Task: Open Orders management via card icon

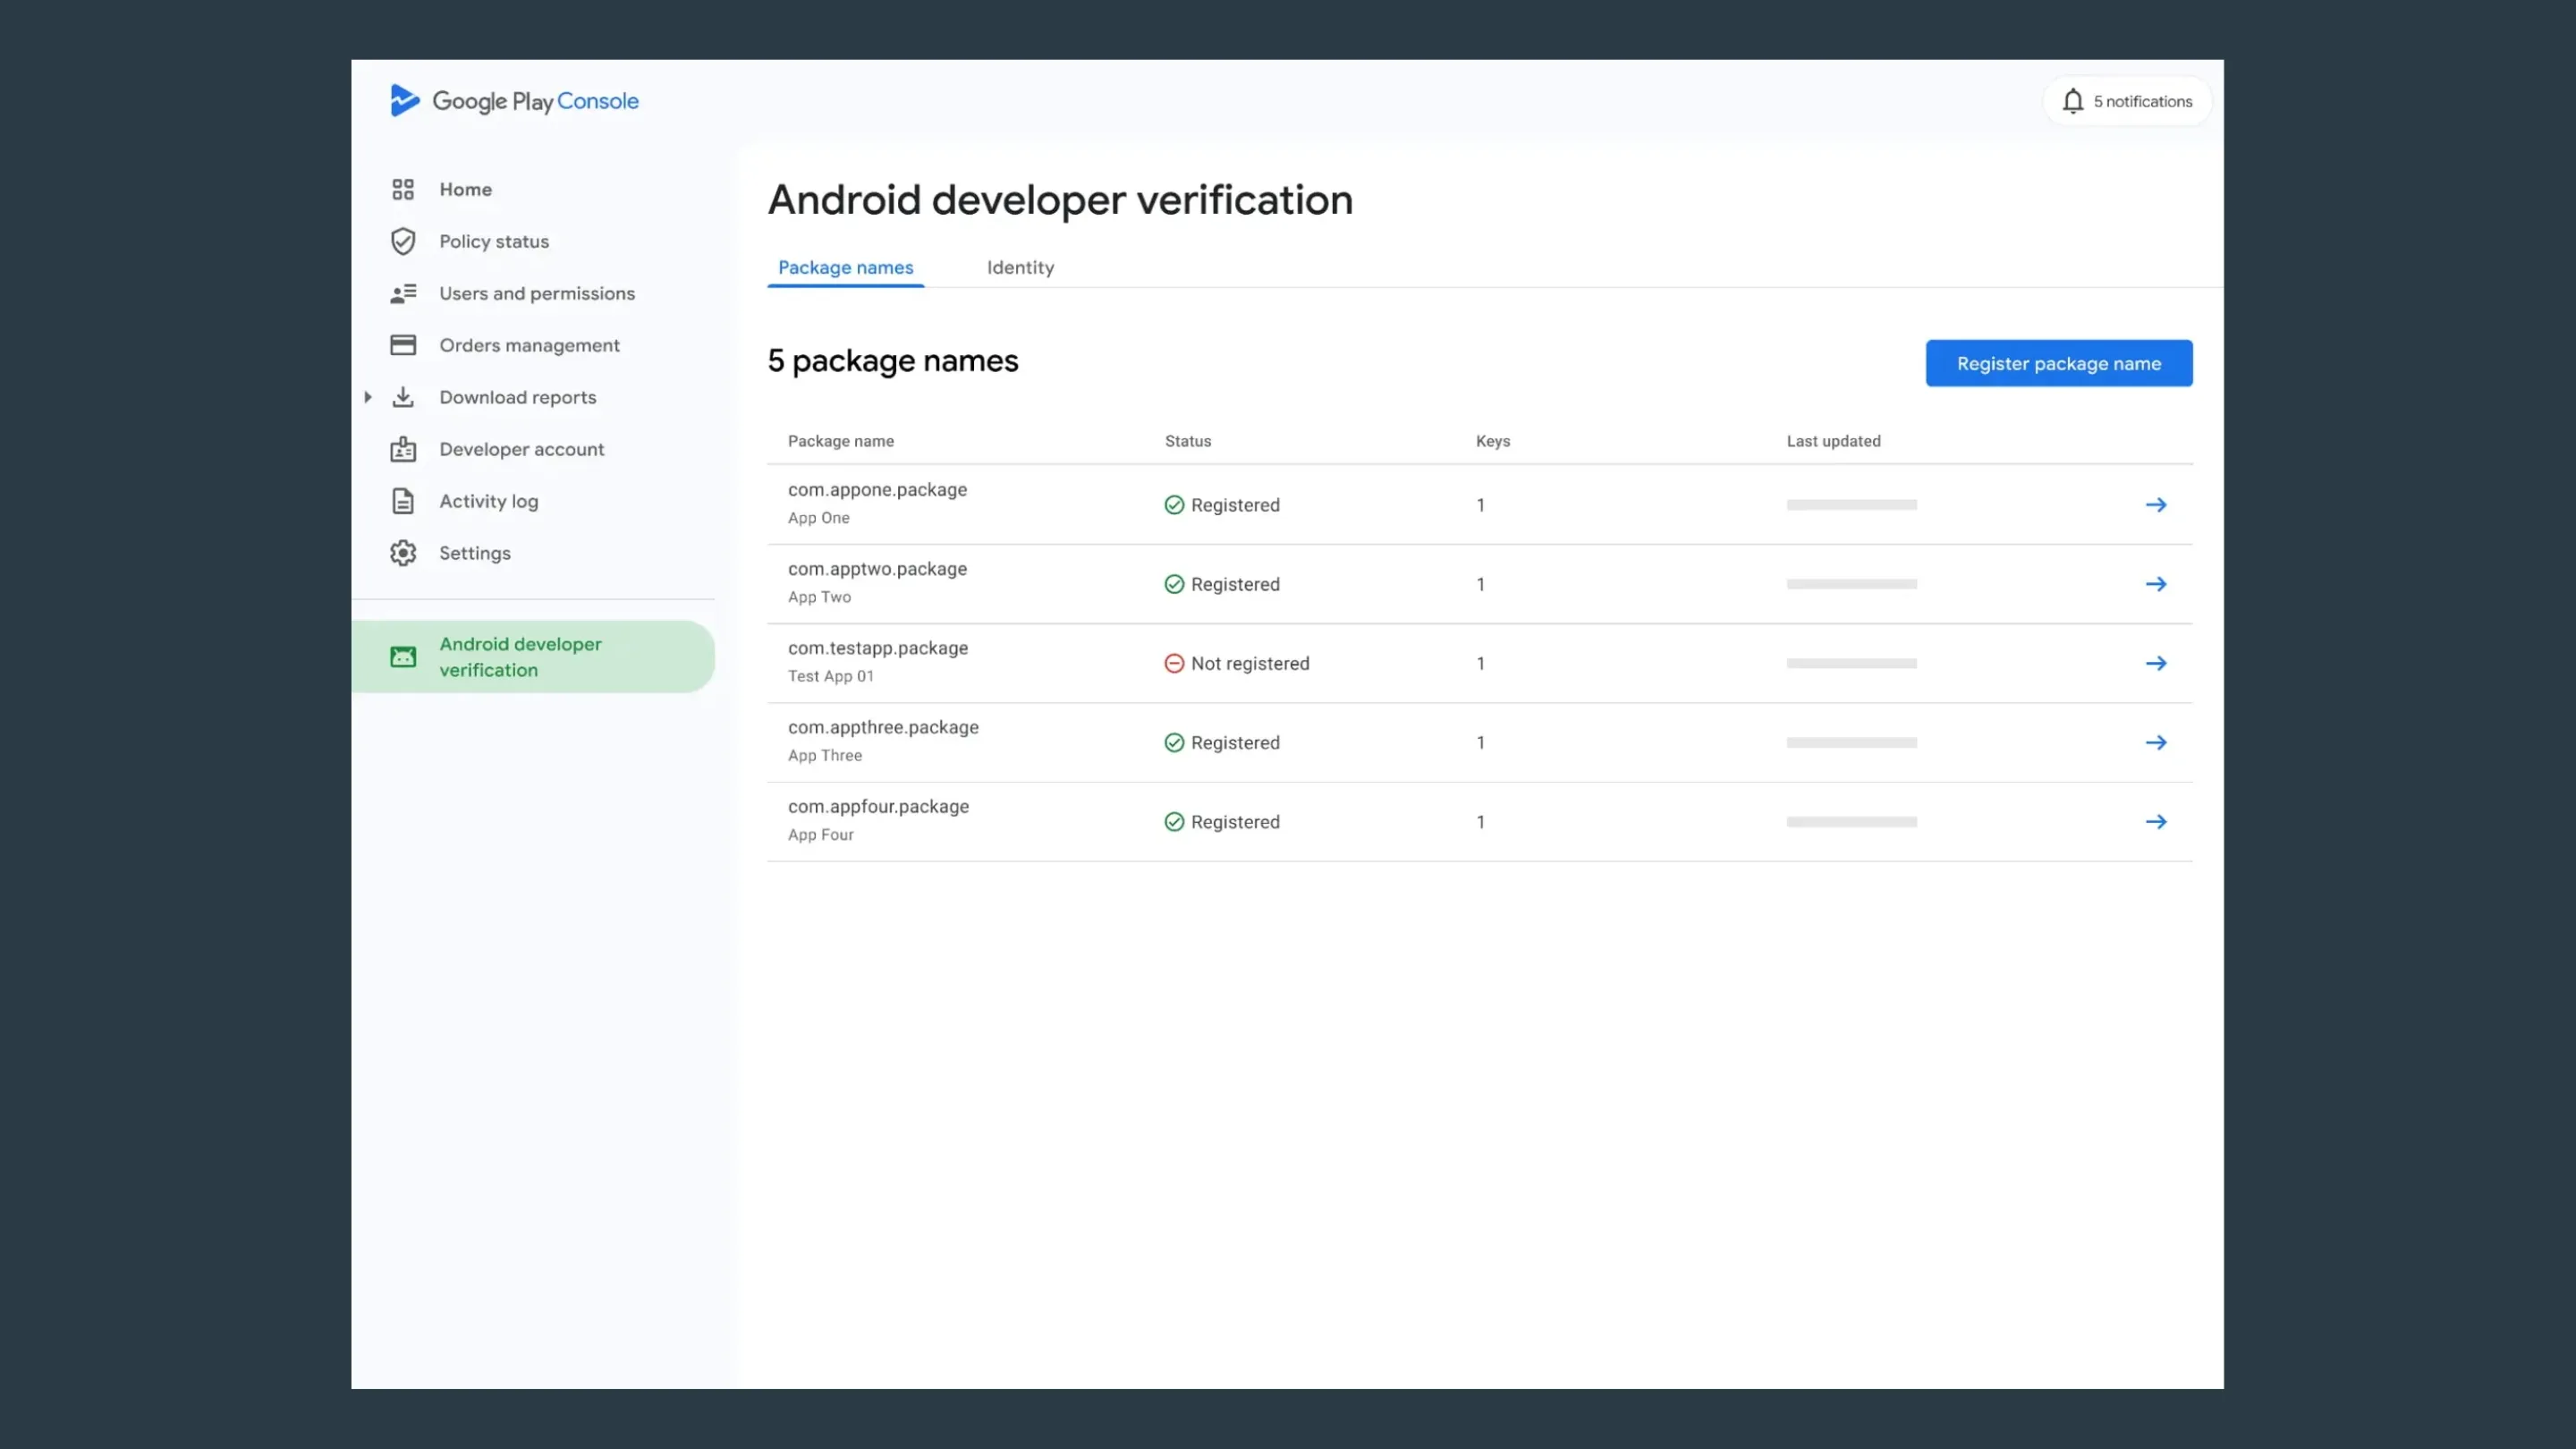Action: click(403, 345)
